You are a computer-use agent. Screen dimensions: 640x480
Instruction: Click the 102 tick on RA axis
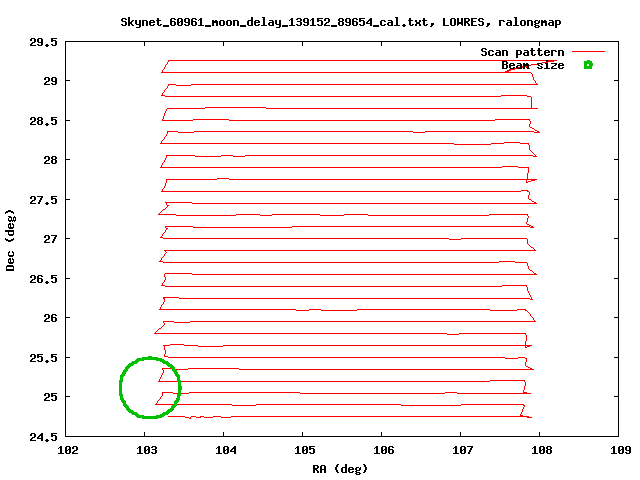tap(66, 450)
